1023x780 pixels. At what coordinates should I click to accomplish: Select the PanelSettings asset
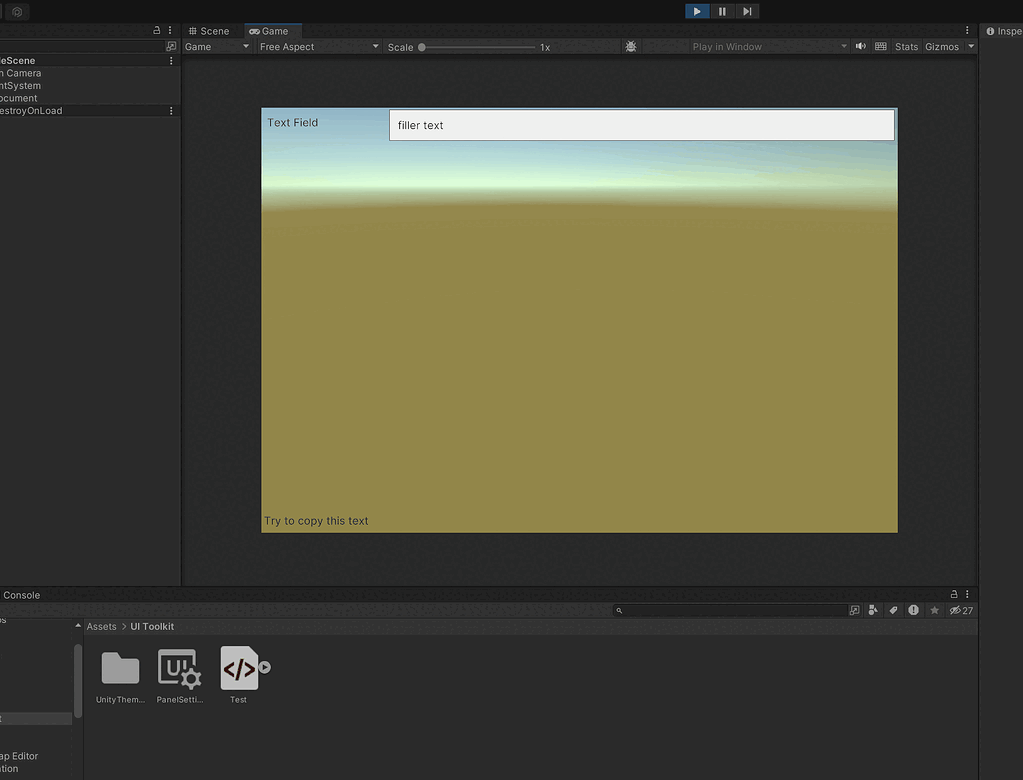pos(178,670)
